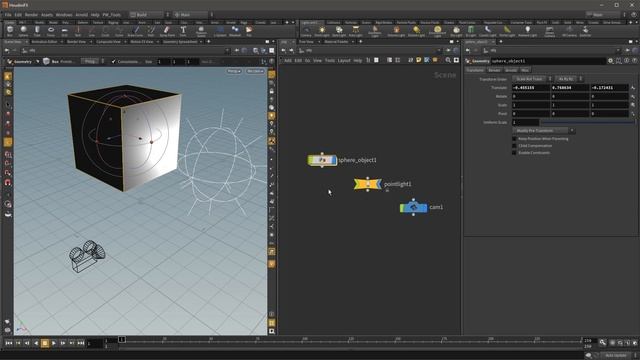Switch to the Geometry Spreadsheet tab
Image resolution: width=640 pixels, height=360 pixels.
[180, 42]
